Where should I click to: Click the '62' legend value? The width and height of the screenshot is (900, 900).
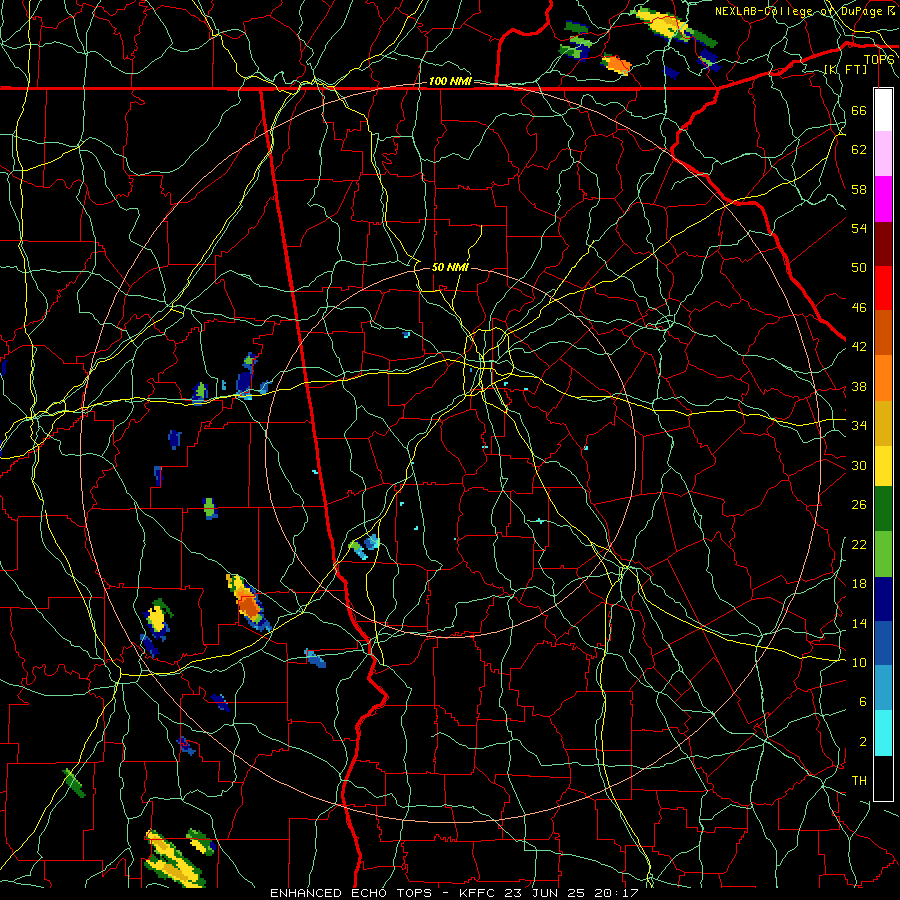859,150
